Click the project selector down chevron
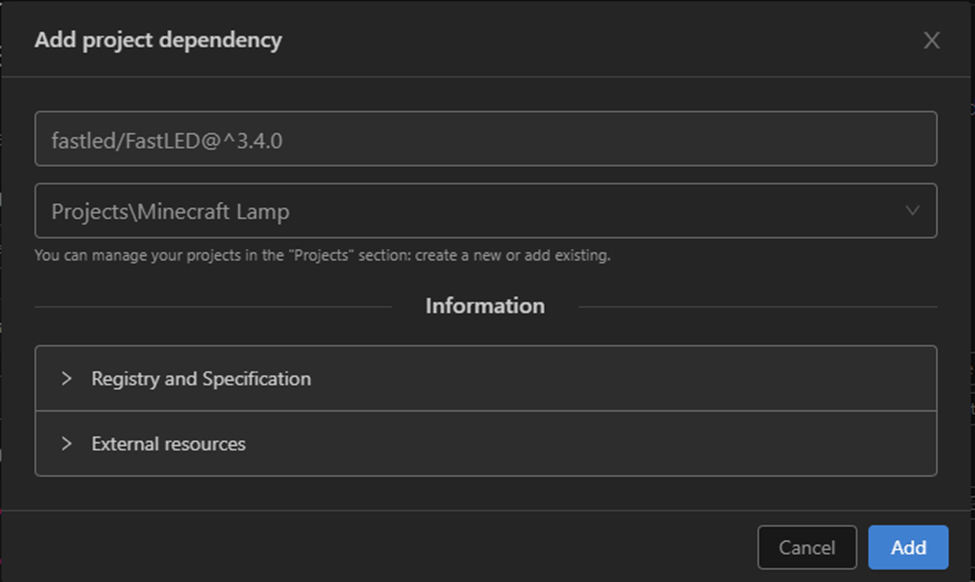Viewport: 975px width, 582px height. tap(911, 211)
